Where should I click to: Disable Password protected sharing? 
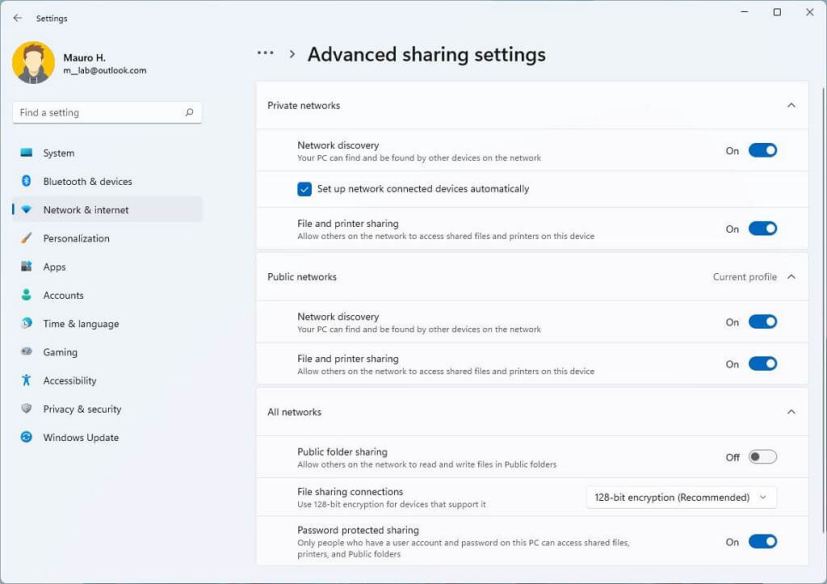(x=762, y=541)
